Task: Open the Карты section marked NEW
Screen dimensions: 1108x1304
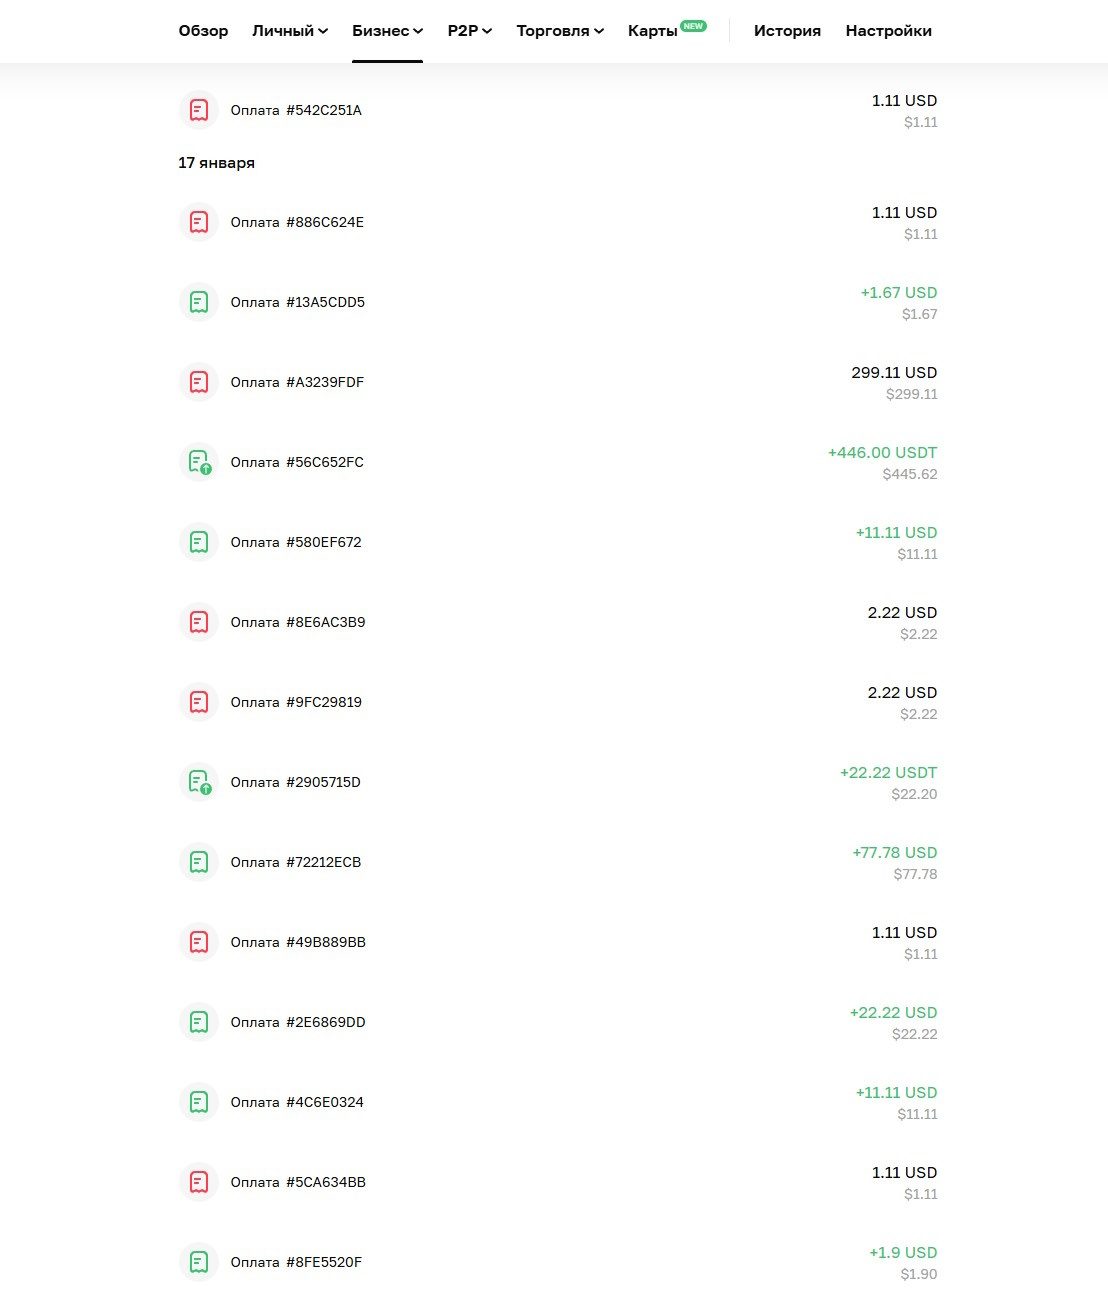Action: tap(653, 31)
